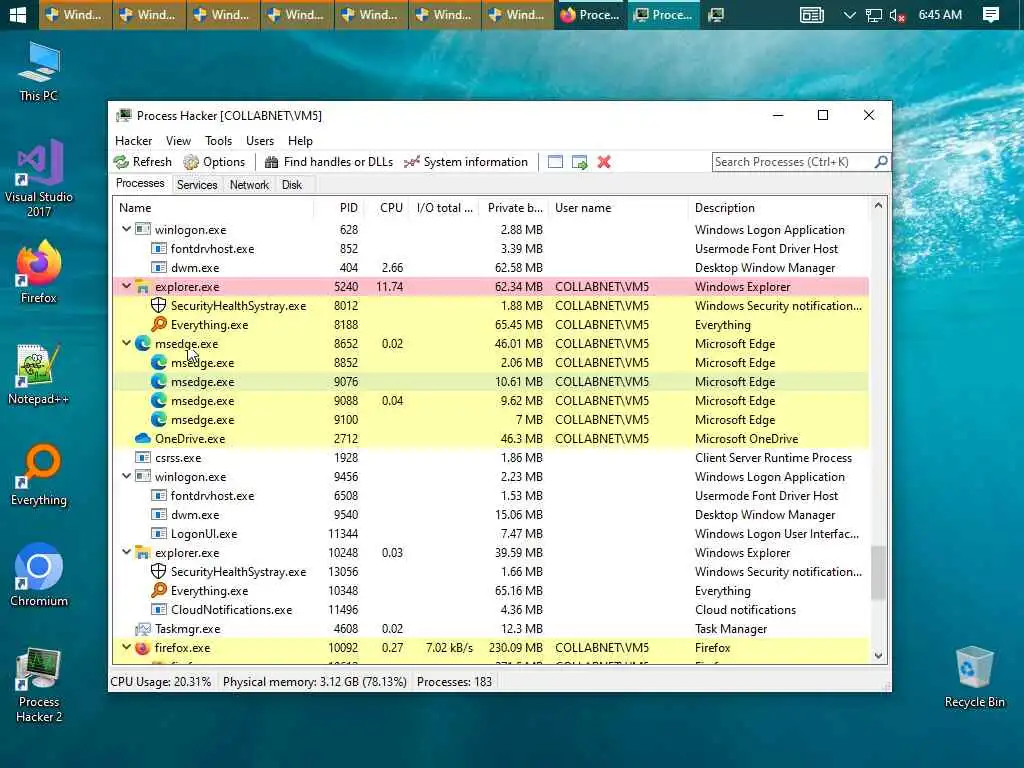Sort by User name column header
1024x768 pixels.
(618, 208)
